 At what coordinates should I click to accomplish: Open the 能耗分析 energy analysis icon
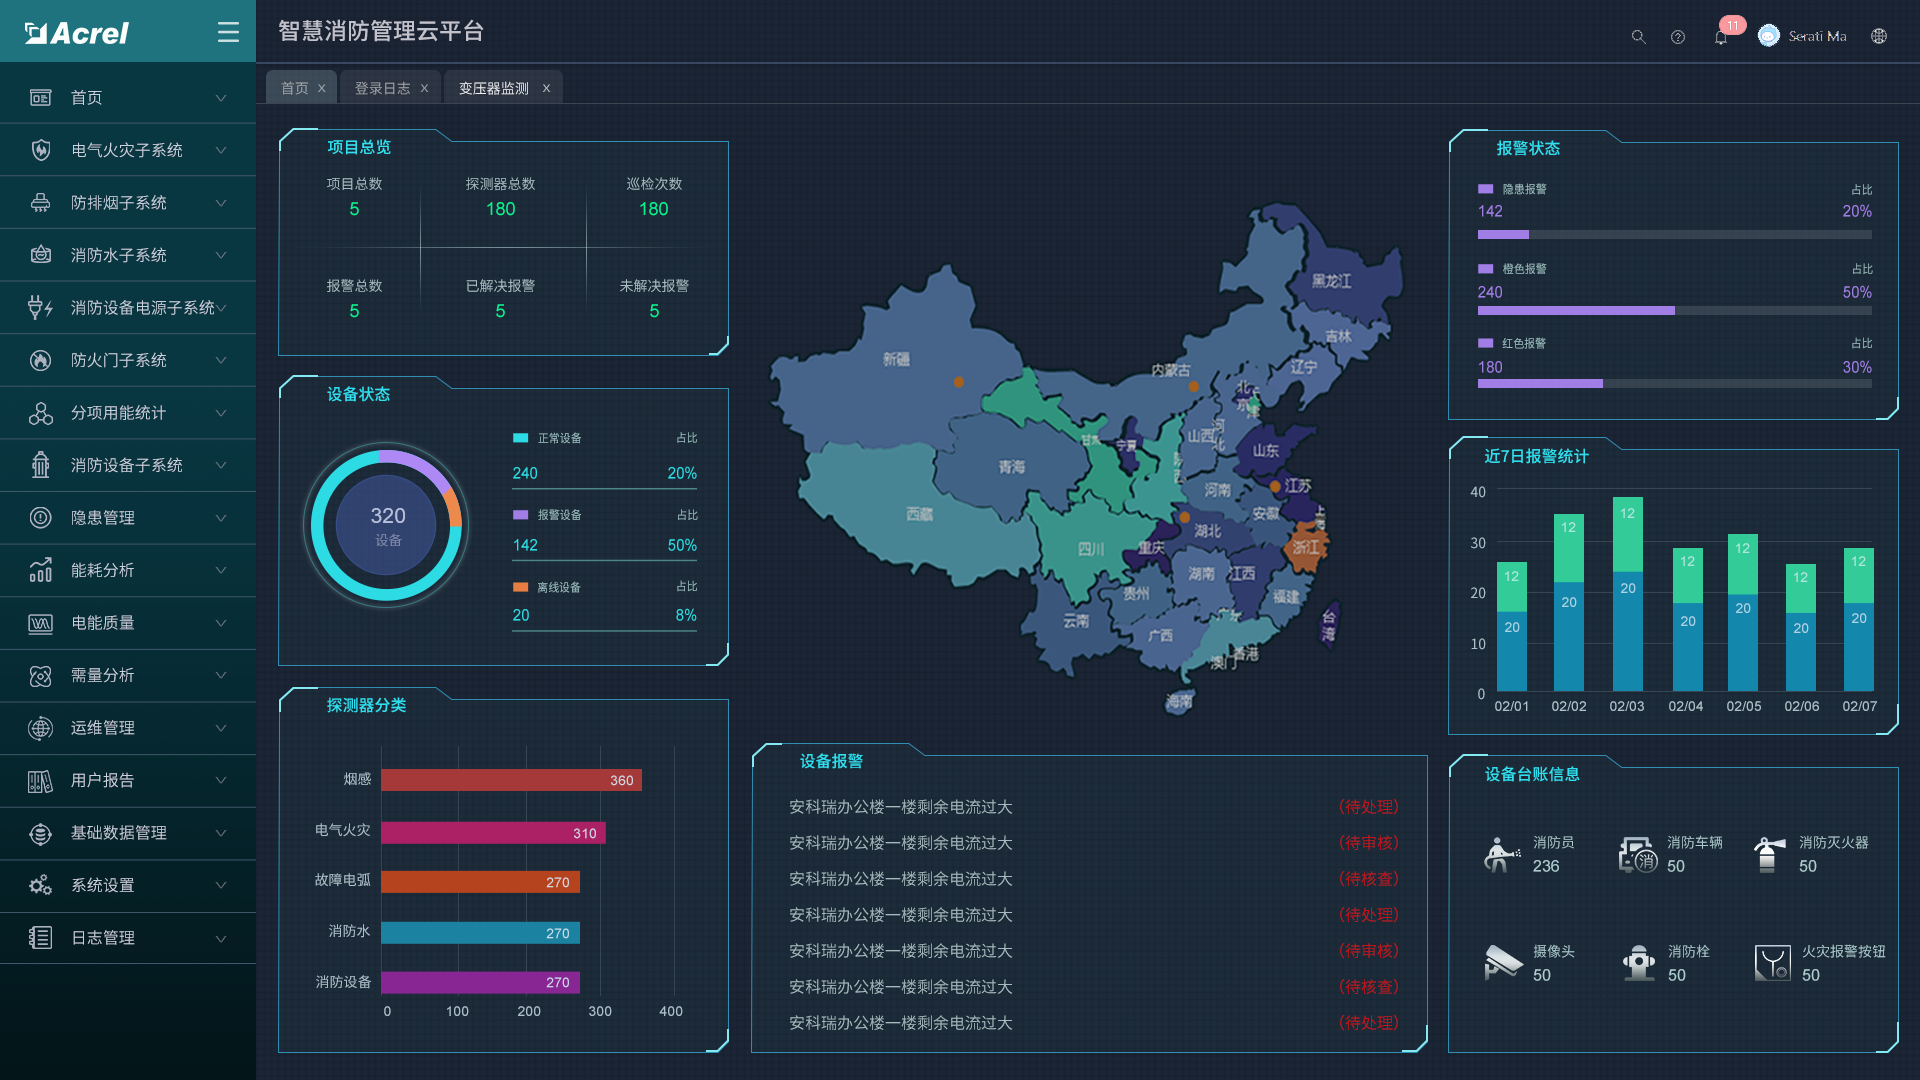pyautogui.click(x=40, y=570)
